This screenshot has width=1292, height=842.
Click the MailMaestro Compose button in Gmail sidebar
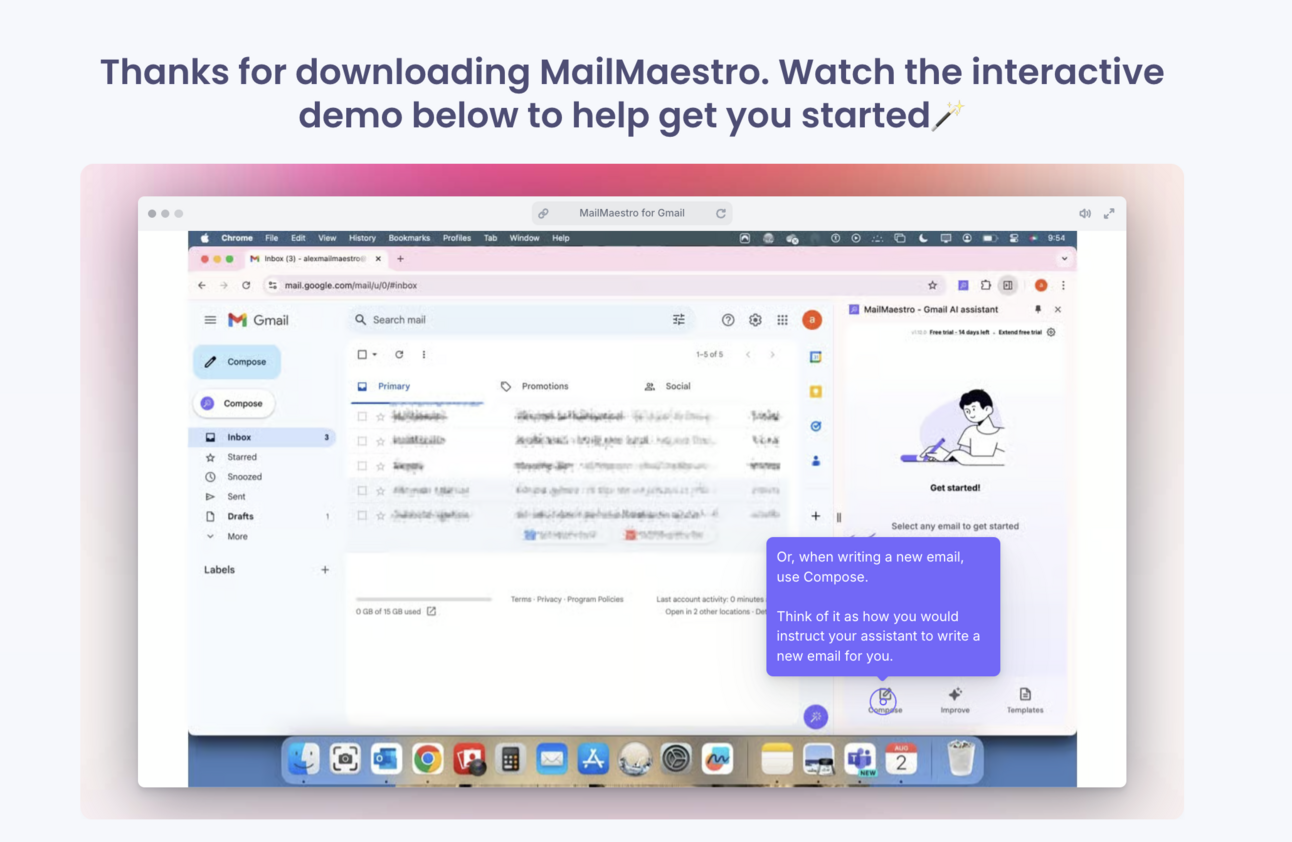click(x=234, y=403)
